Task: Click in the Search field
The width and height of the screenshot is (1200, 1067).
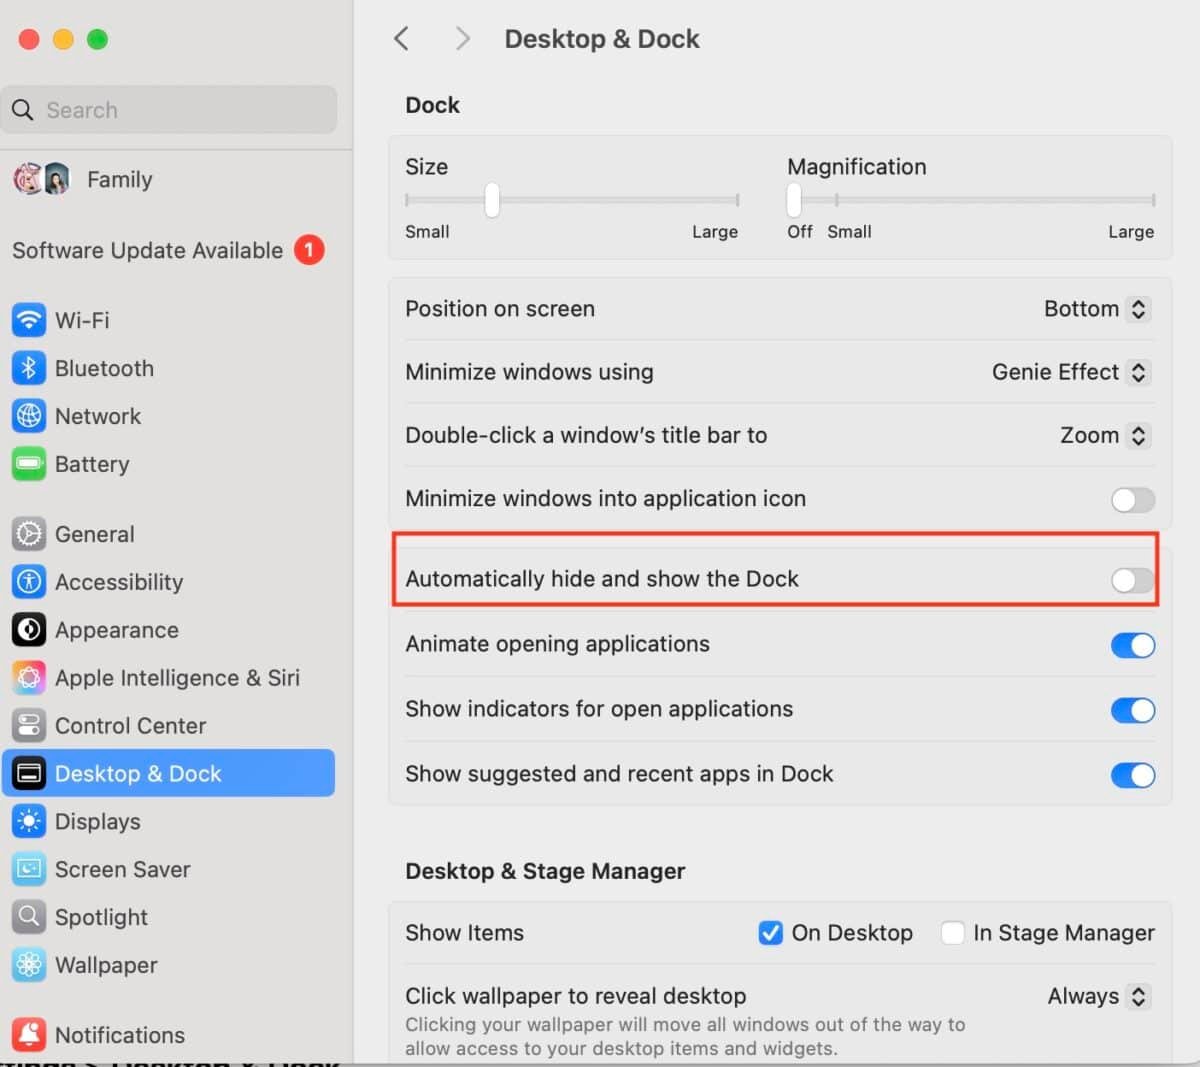Action: tap(169, 110)
